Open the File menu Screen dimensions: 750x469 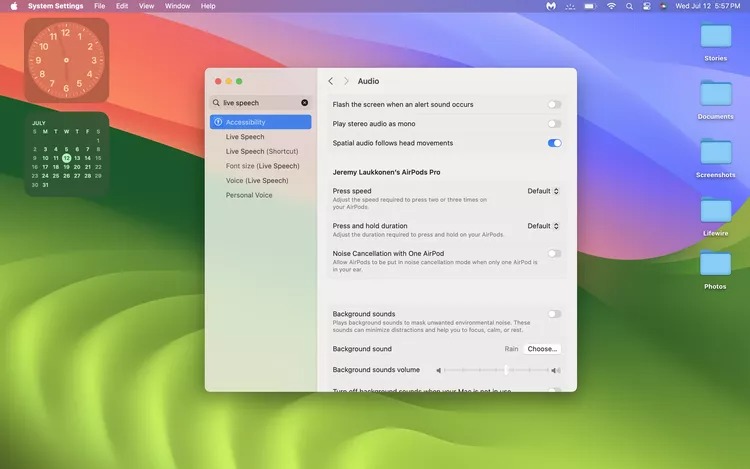tap(99, 6)
